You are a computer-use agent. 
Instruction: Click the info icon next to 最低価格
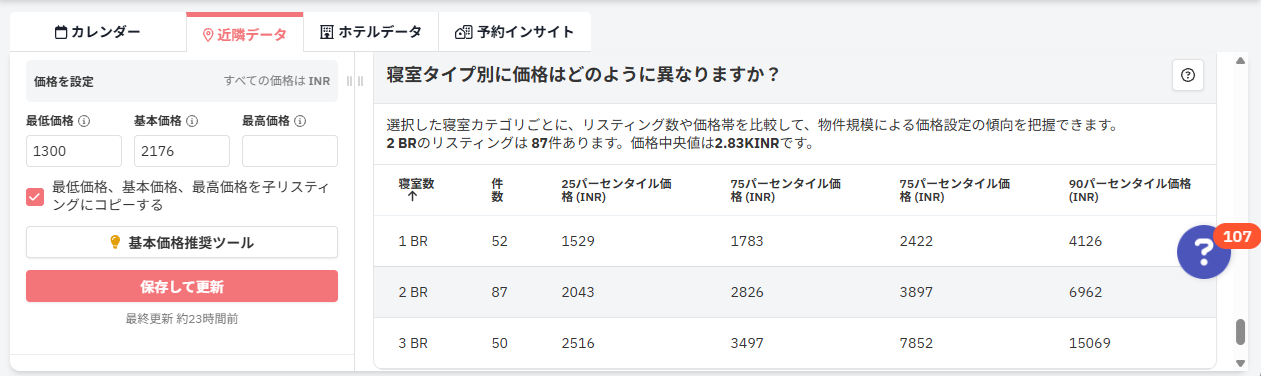[x=84, y=121]
